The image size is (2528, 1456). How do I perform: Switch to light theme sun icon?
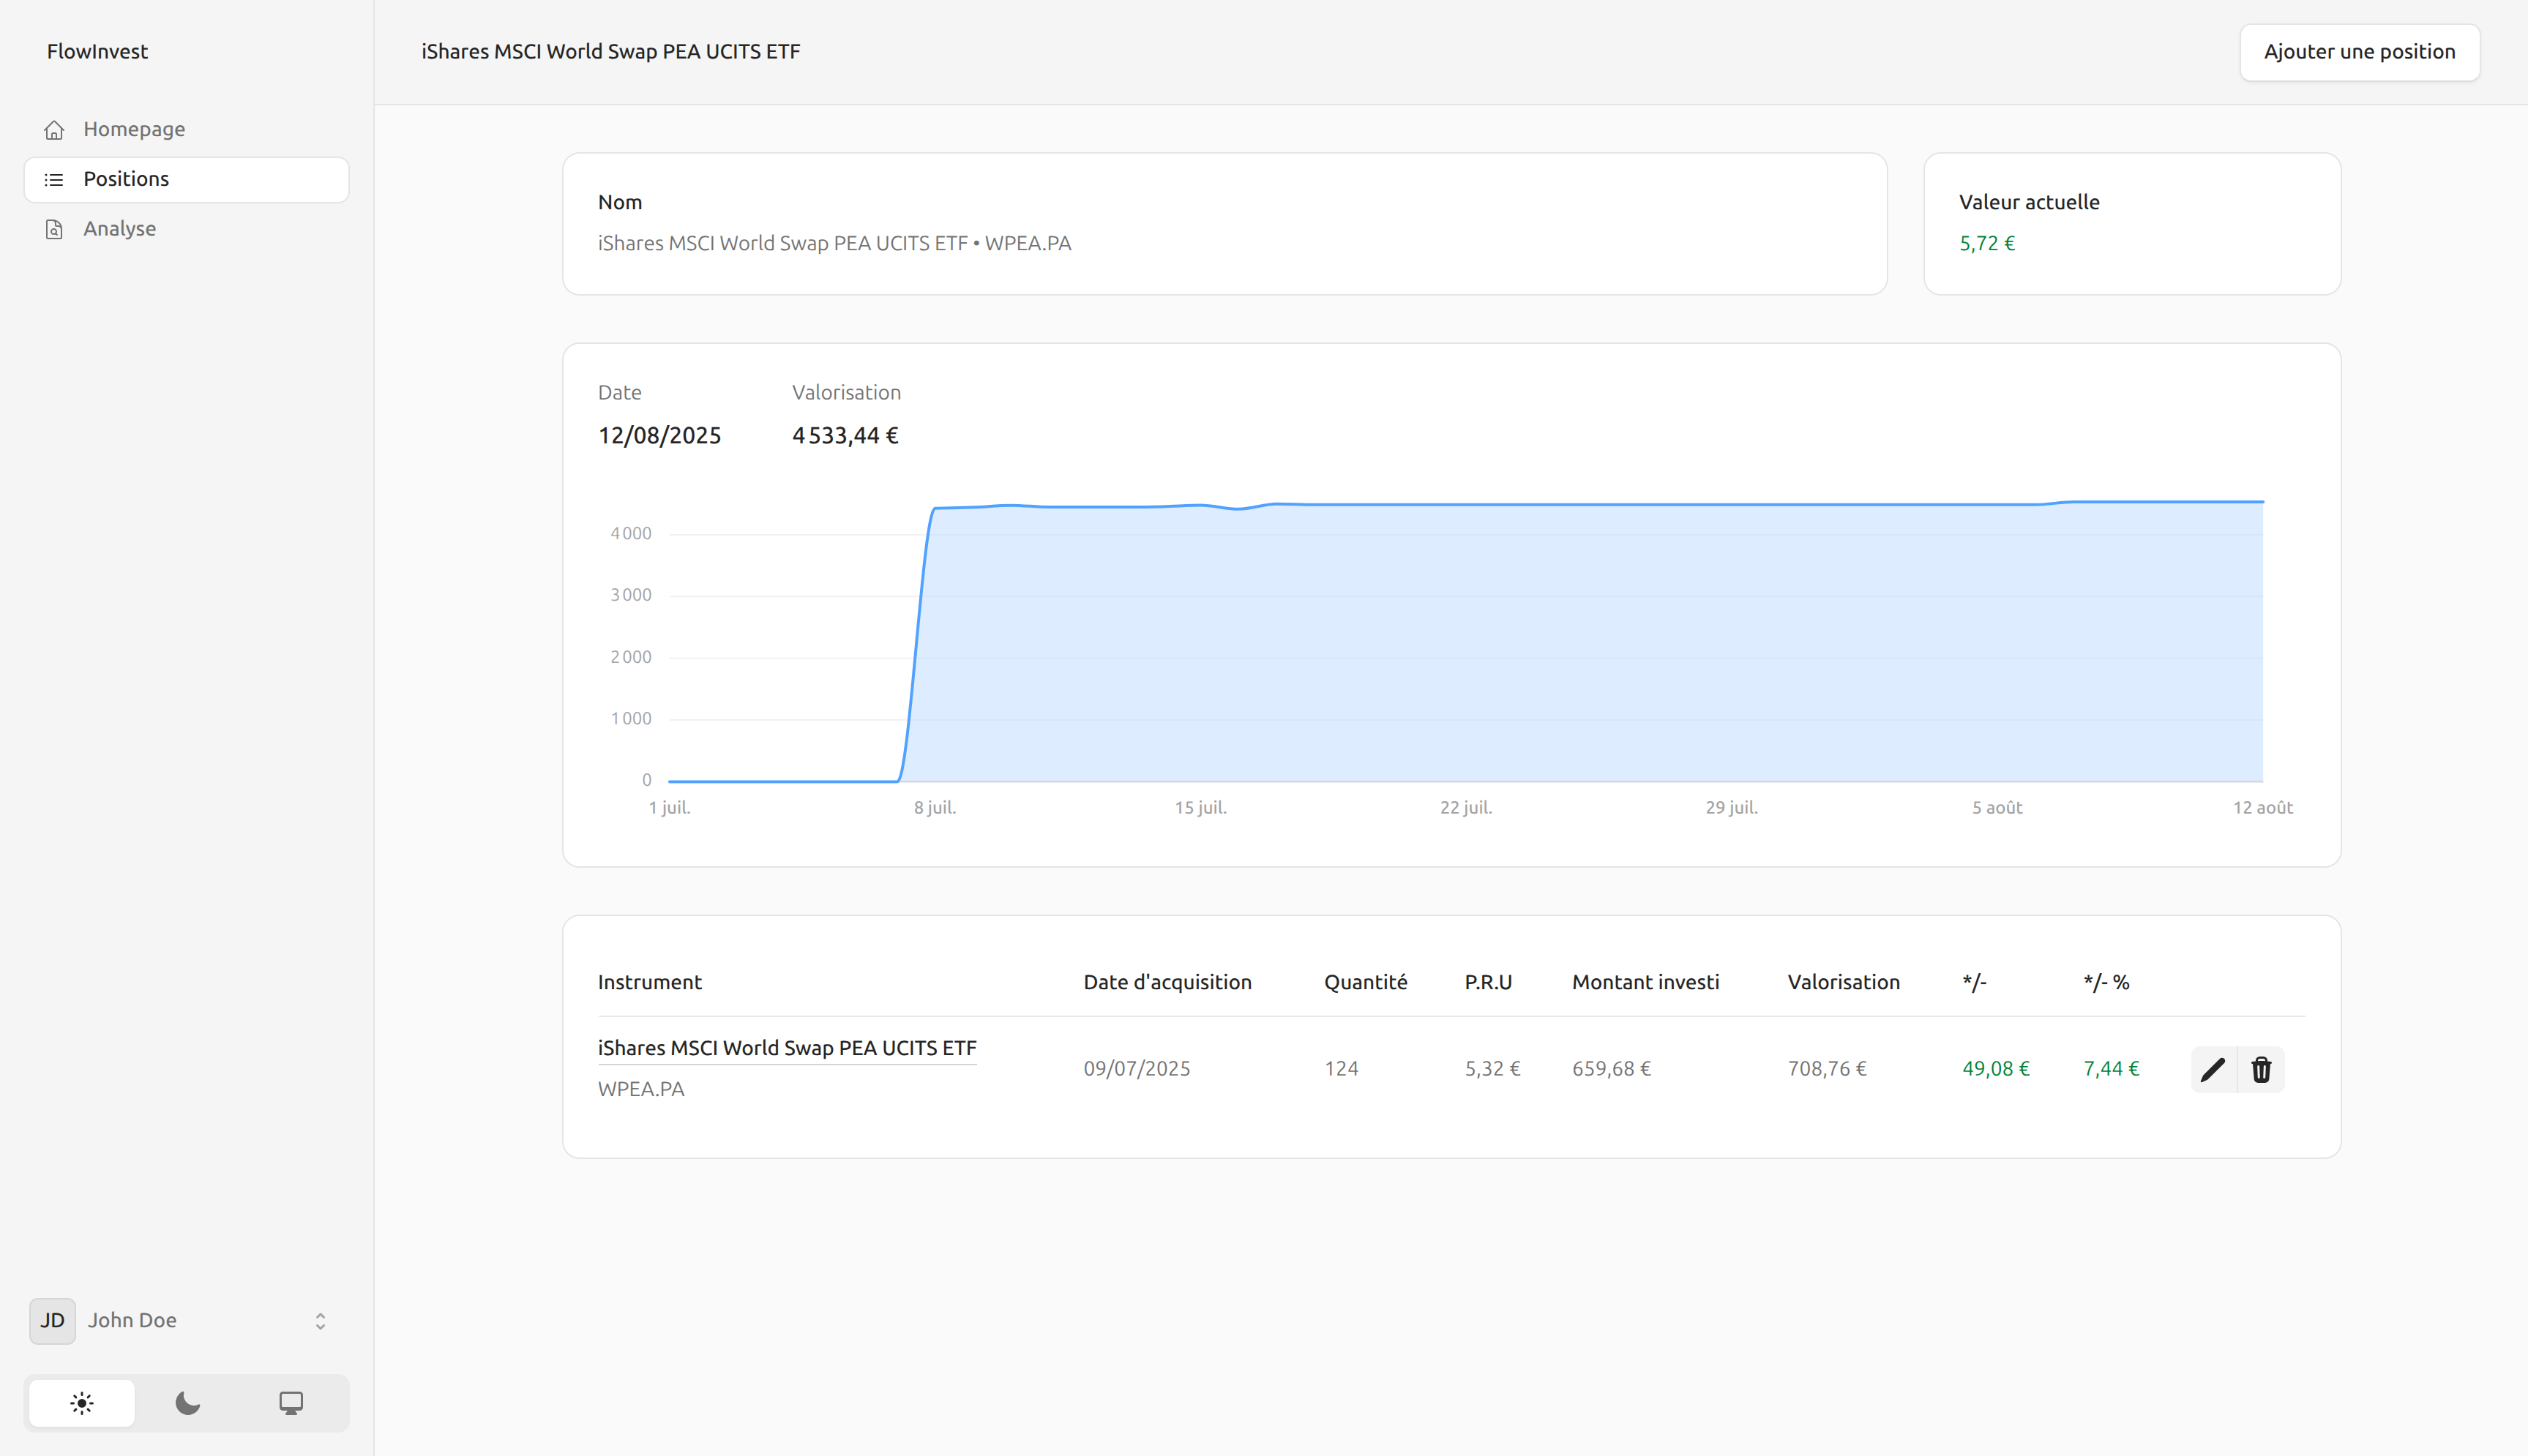tap(82, 1403)
